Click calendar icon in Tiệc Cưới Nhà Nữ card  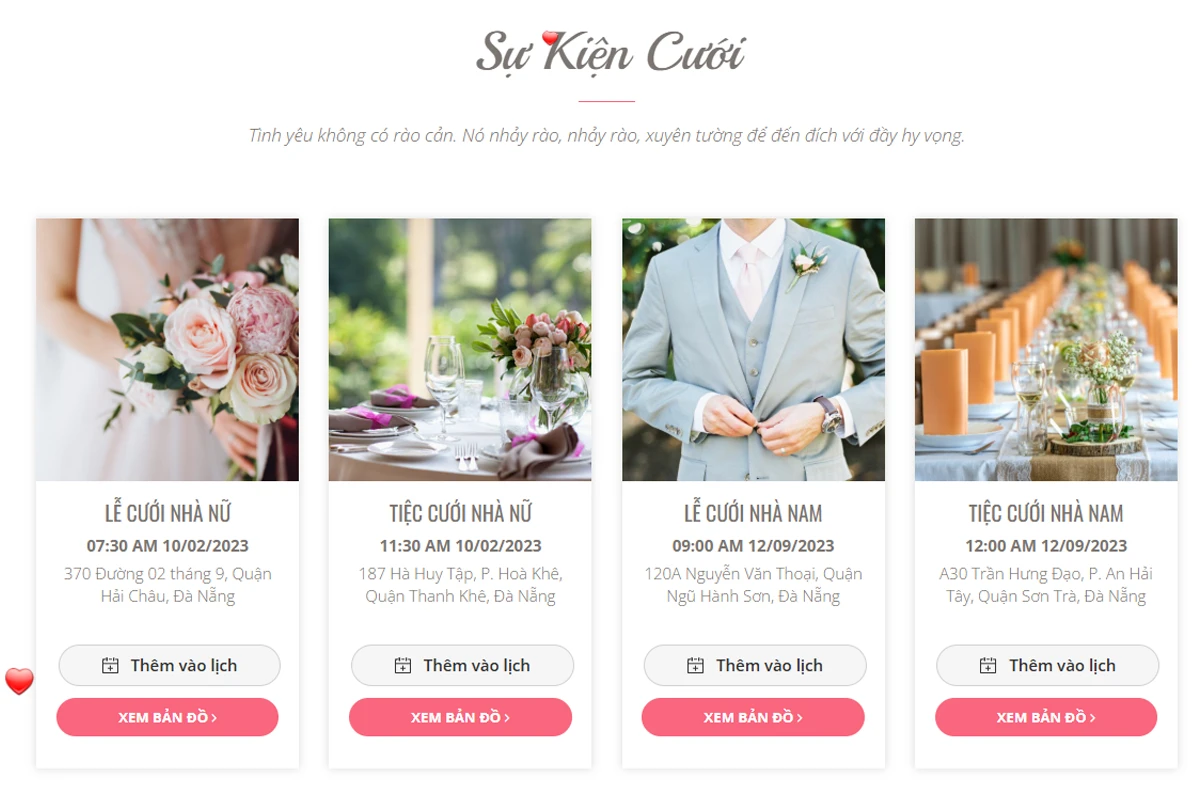(x=403, y=666)
